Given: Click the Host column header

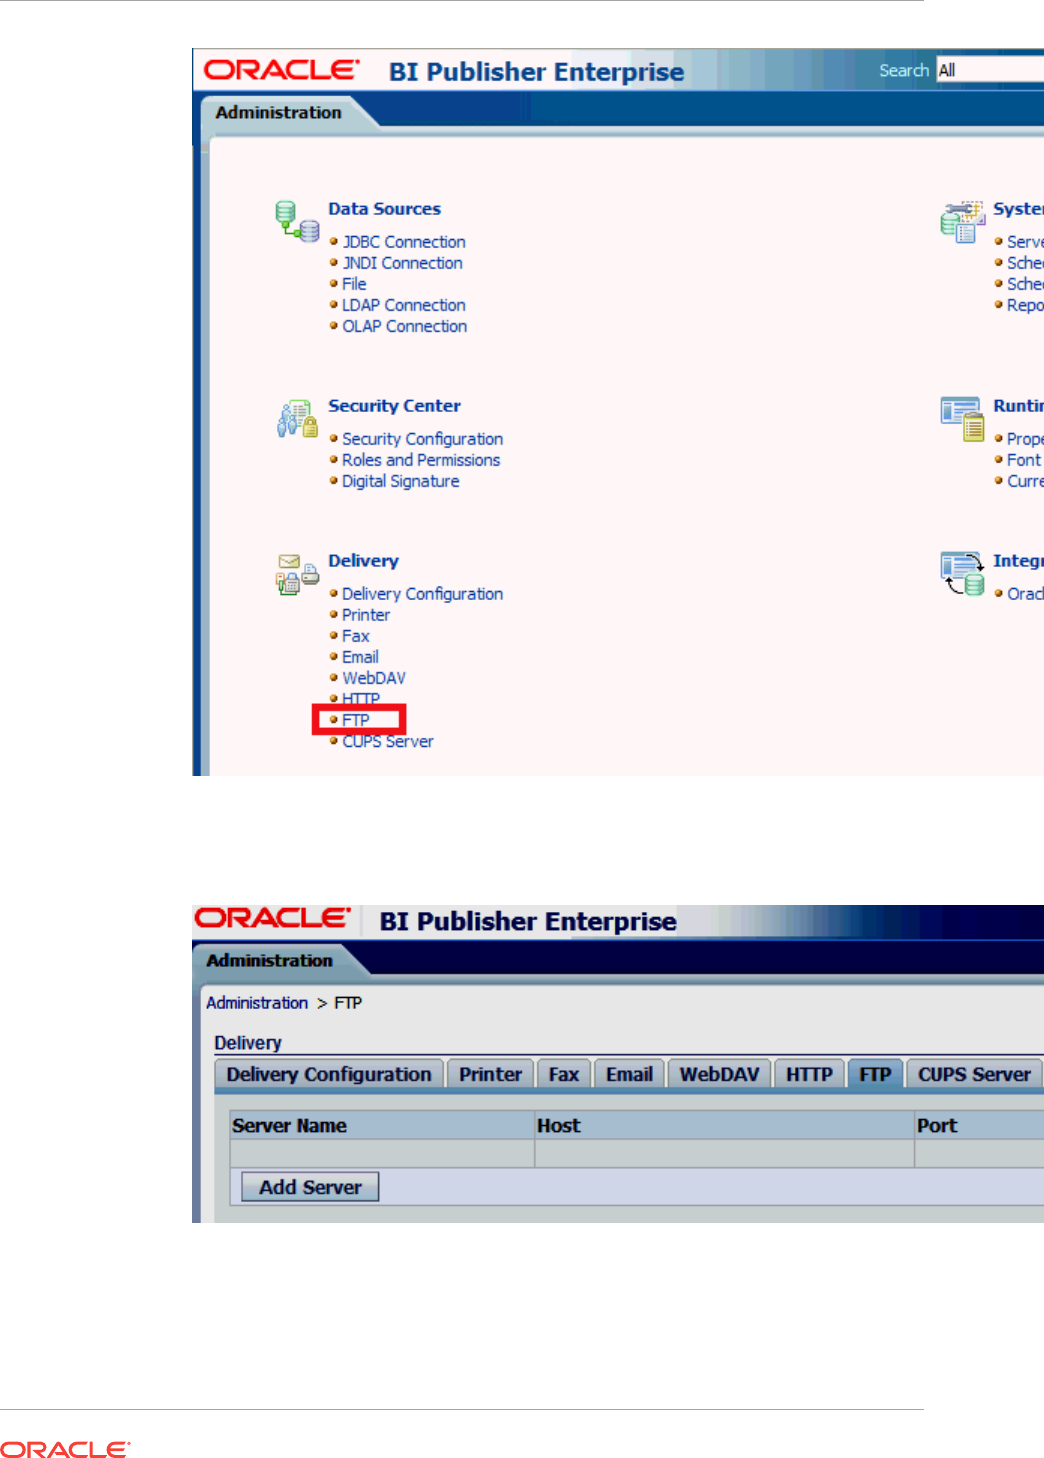Looking at the screenshot, I should 724,1125.
